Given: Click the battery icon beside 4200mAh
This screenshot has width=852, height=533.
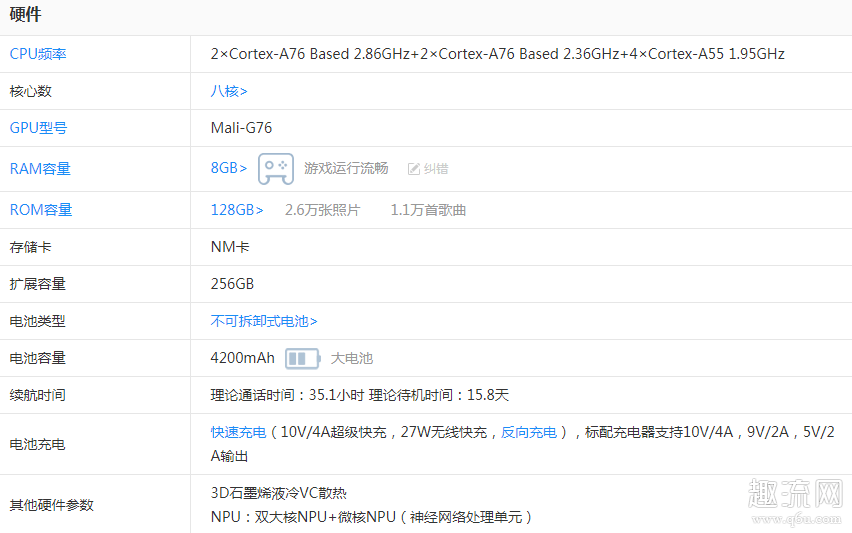Looking at the screenshot, I should [x=303, y=359].
